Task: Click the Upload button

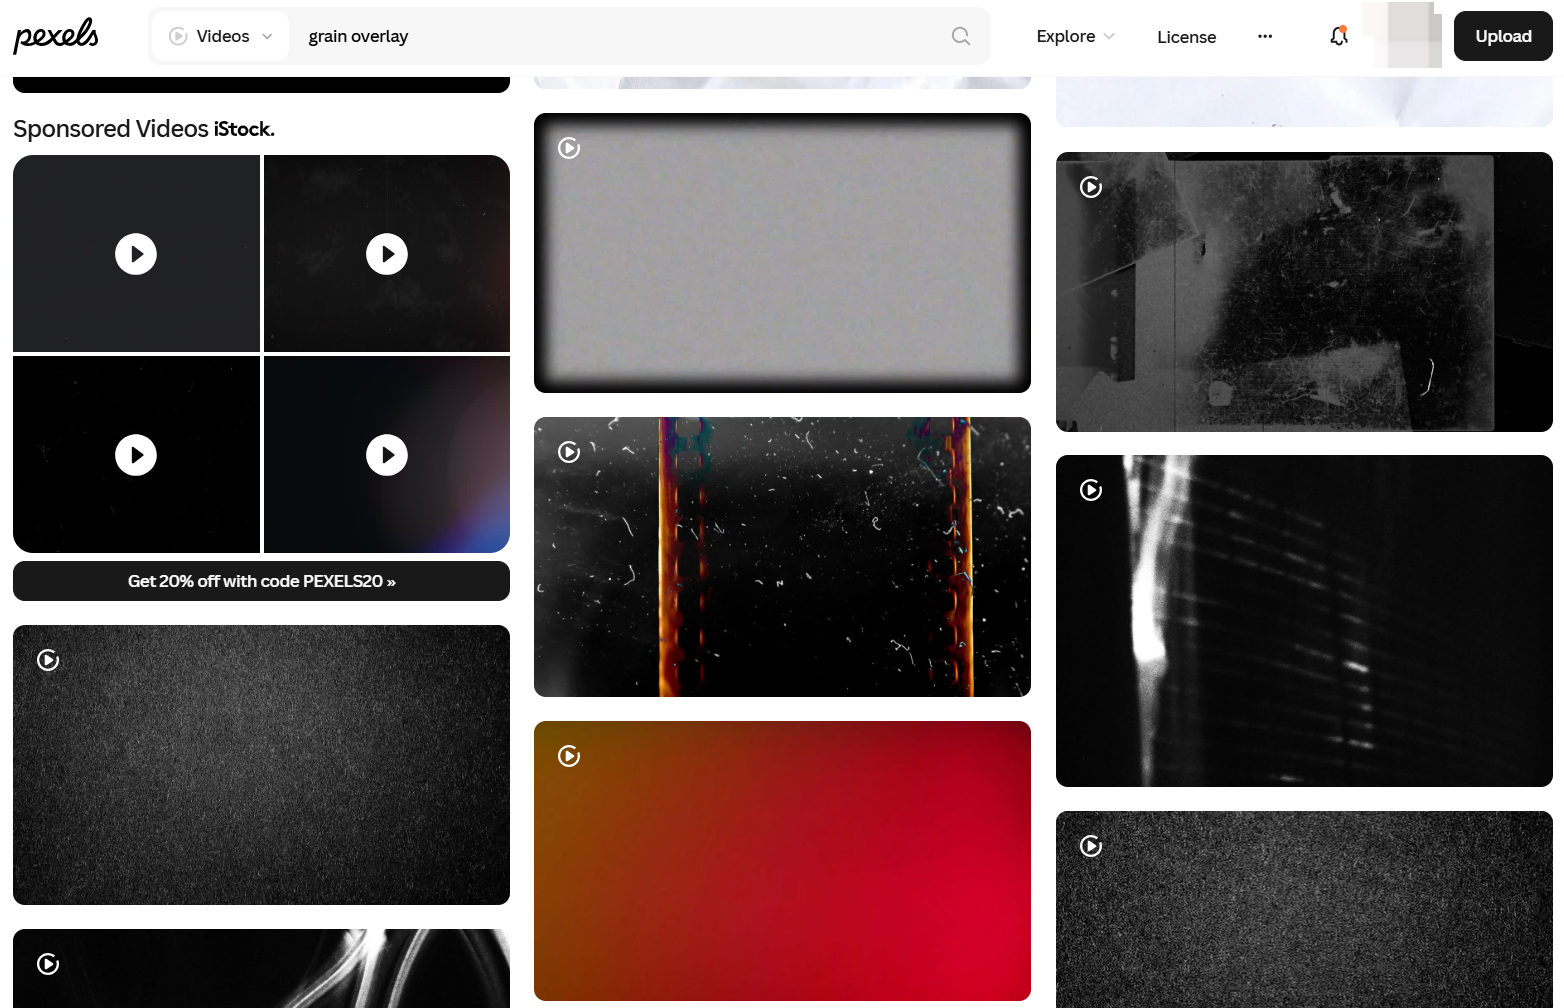Action: tap(1502, 35)
